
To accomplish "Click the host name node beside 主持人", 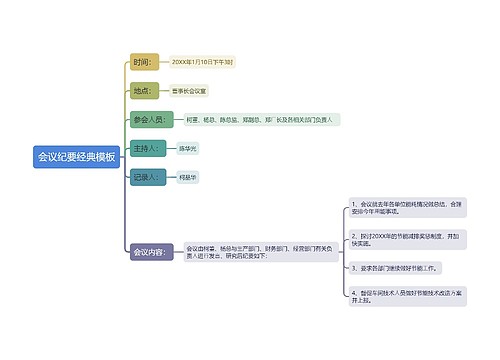I will point(188,148).
